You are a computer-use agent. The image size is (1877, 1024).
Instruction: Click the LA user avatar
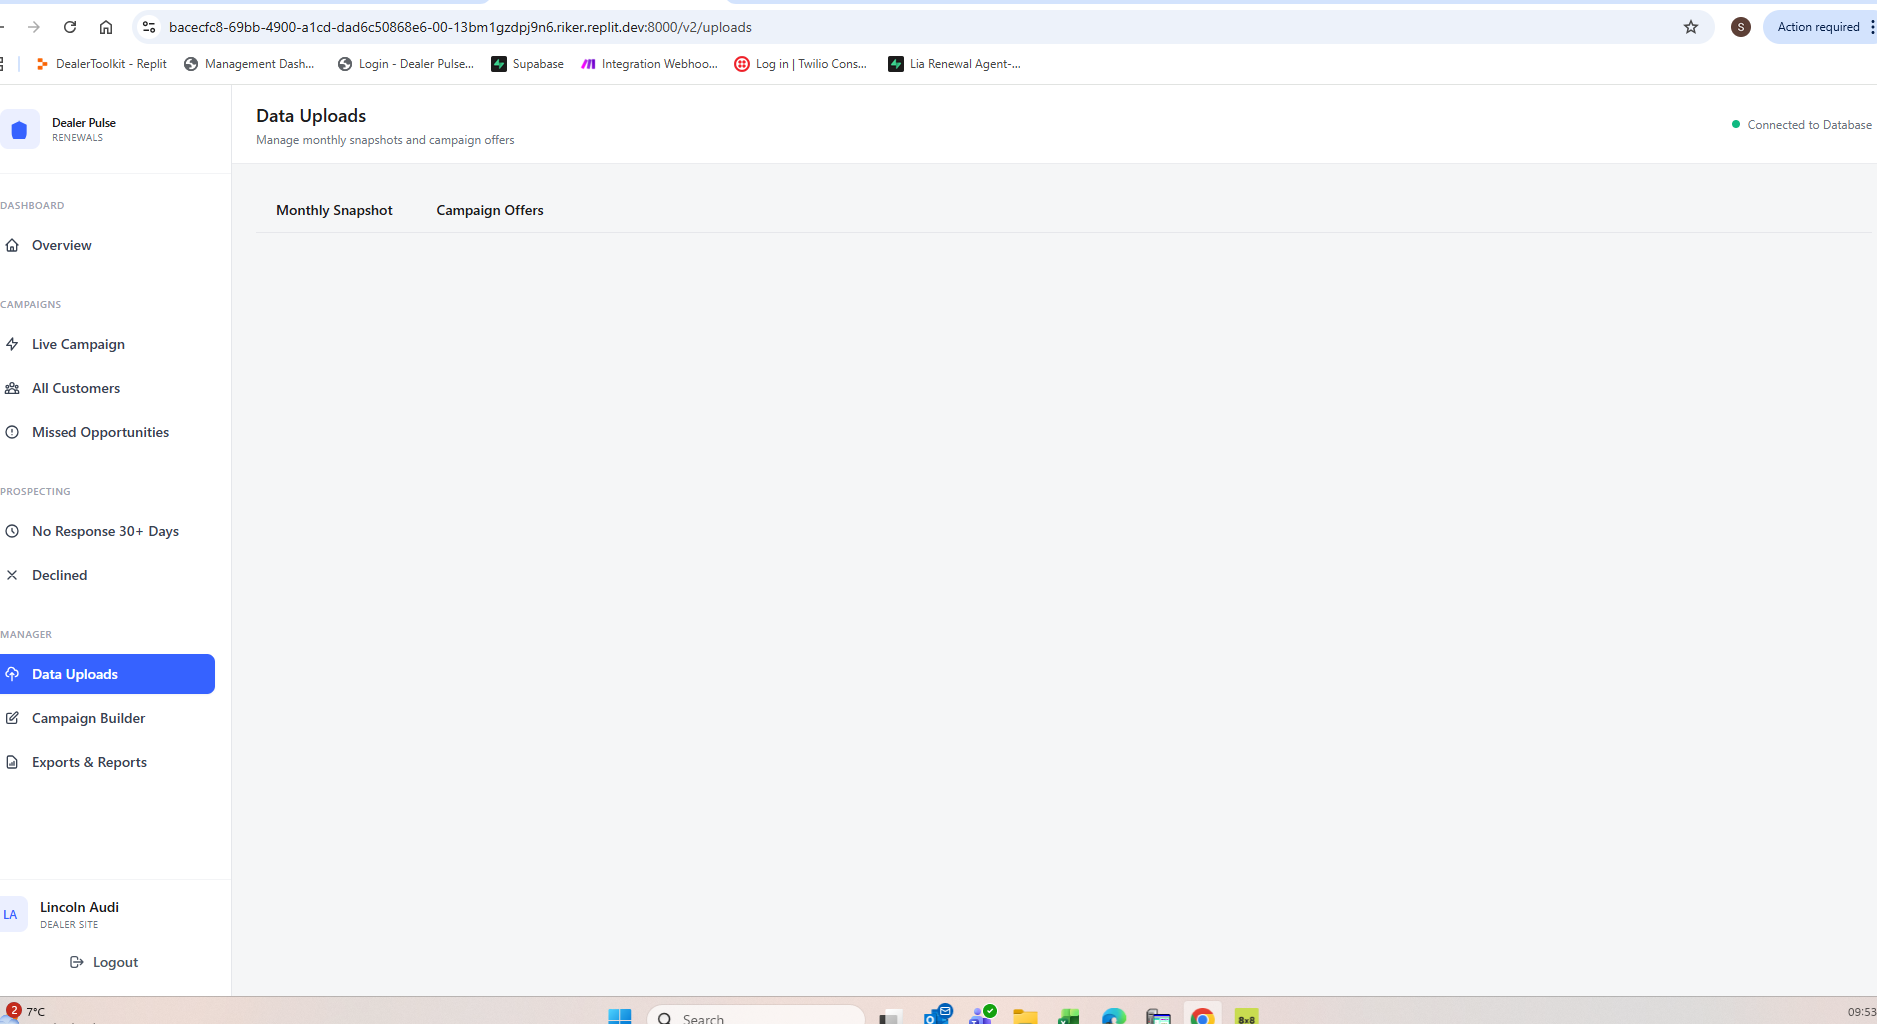pos(11,914)
